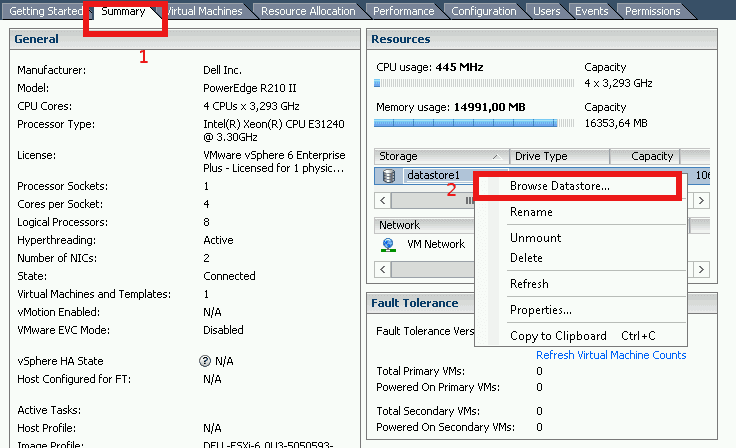Open Properties from the context menu

point(541,310)
